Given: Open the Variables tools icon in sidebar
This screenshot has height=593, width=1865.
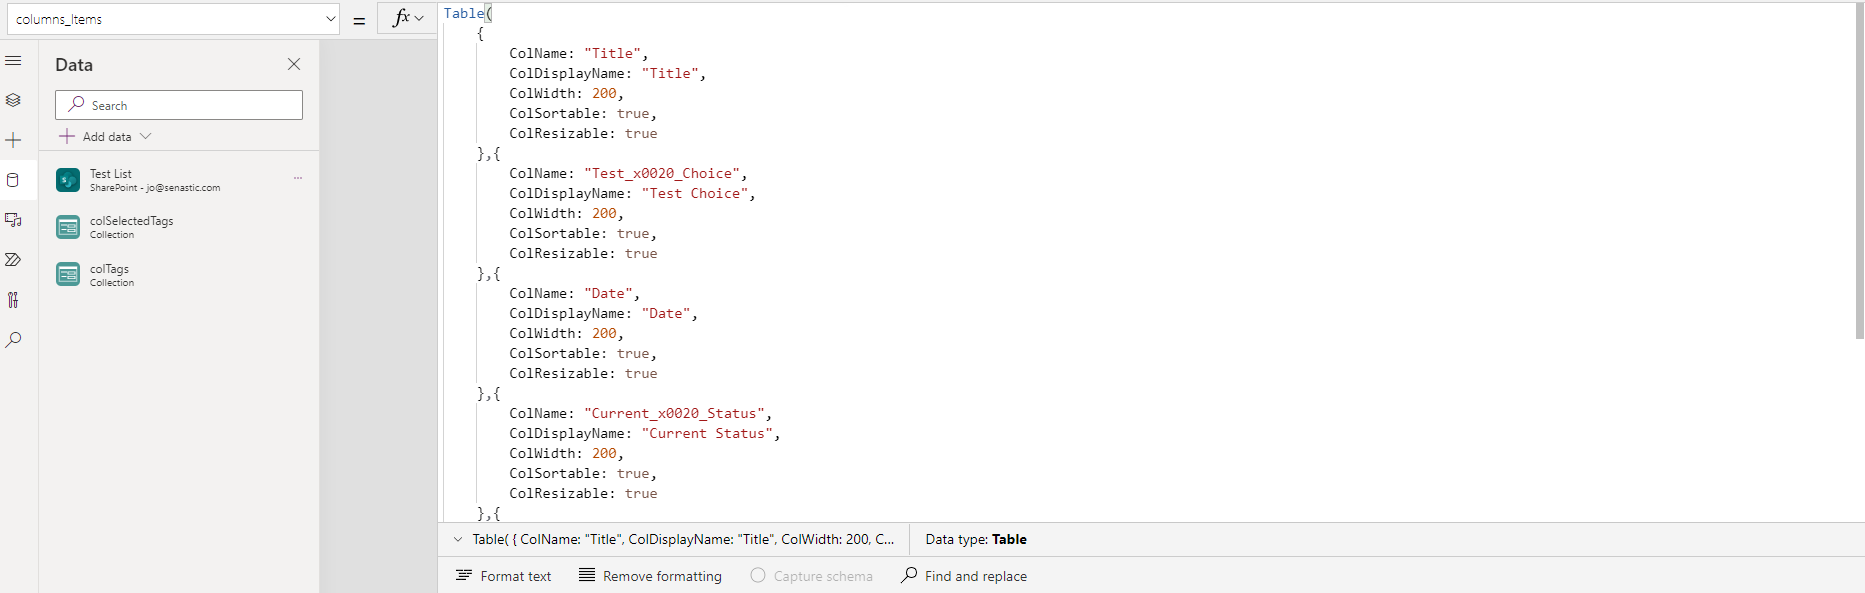Looking at the screenshot, I should pos(13,300).
